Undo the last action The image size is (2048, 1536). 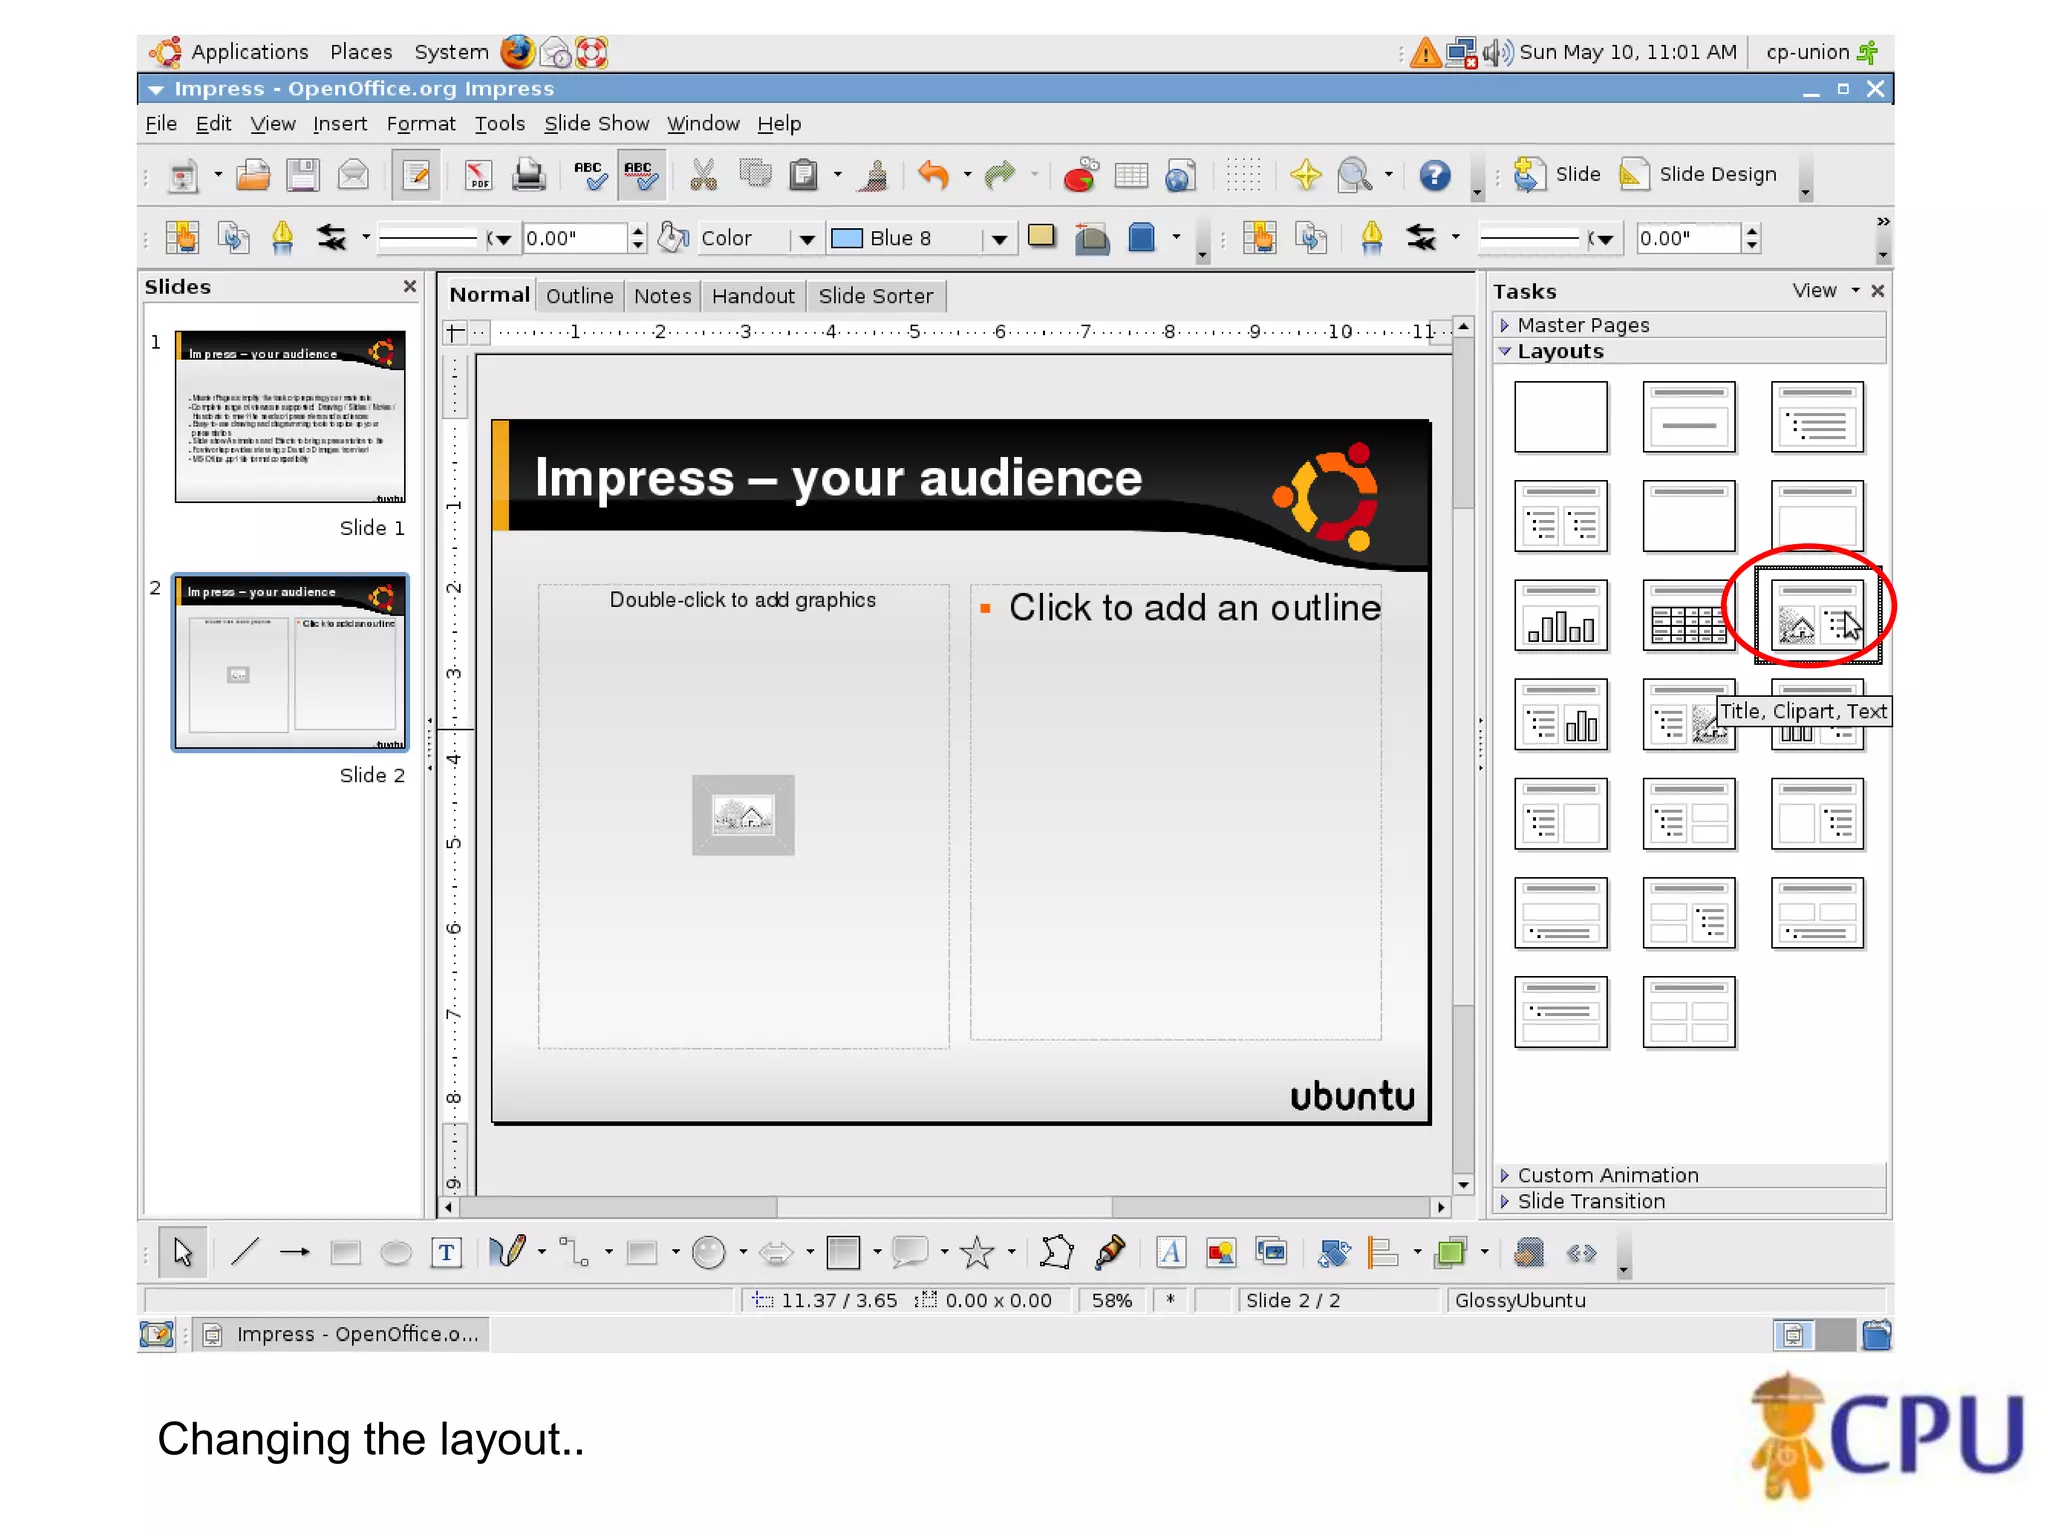(x=933, y=176)
